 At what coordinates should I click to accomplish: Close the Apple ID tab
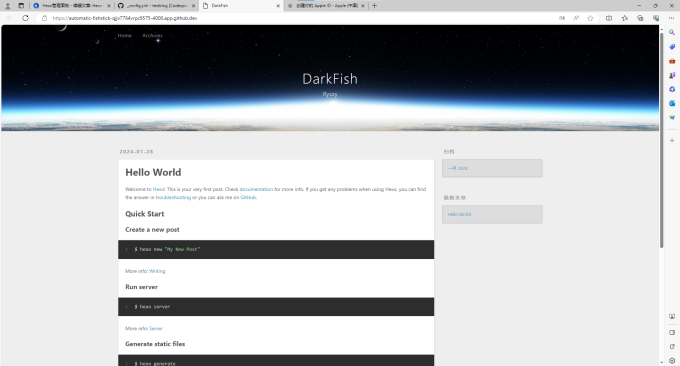[x=363, y=6]
